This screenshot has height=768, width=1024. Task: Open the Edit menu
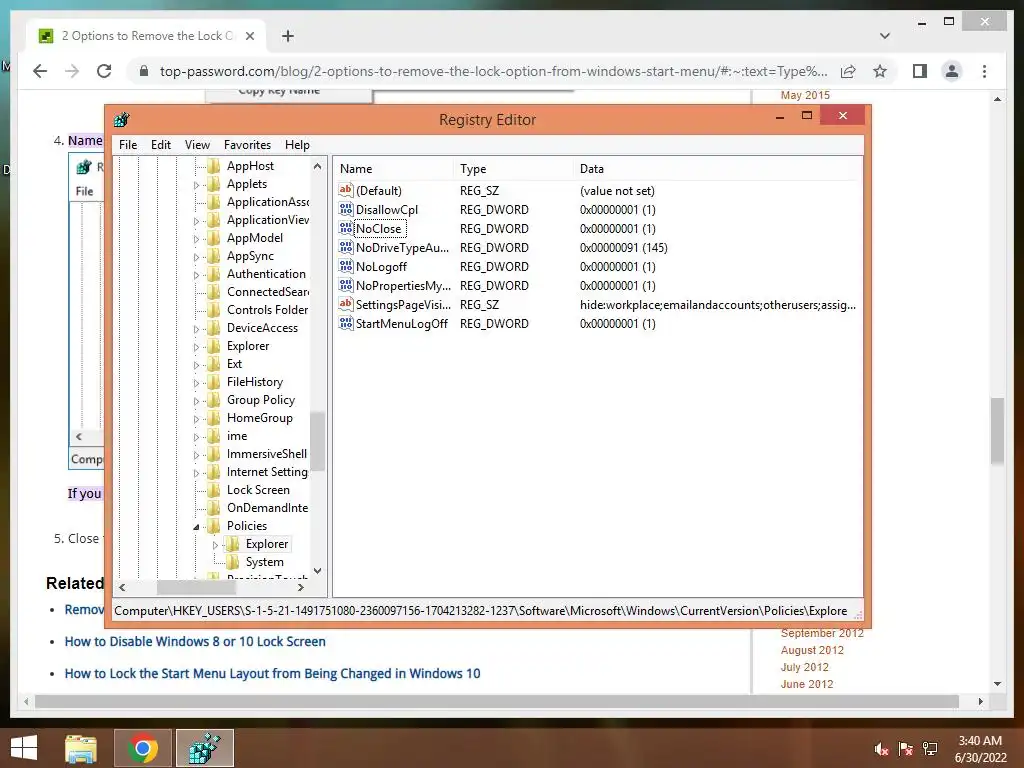(x=161, y=145)
